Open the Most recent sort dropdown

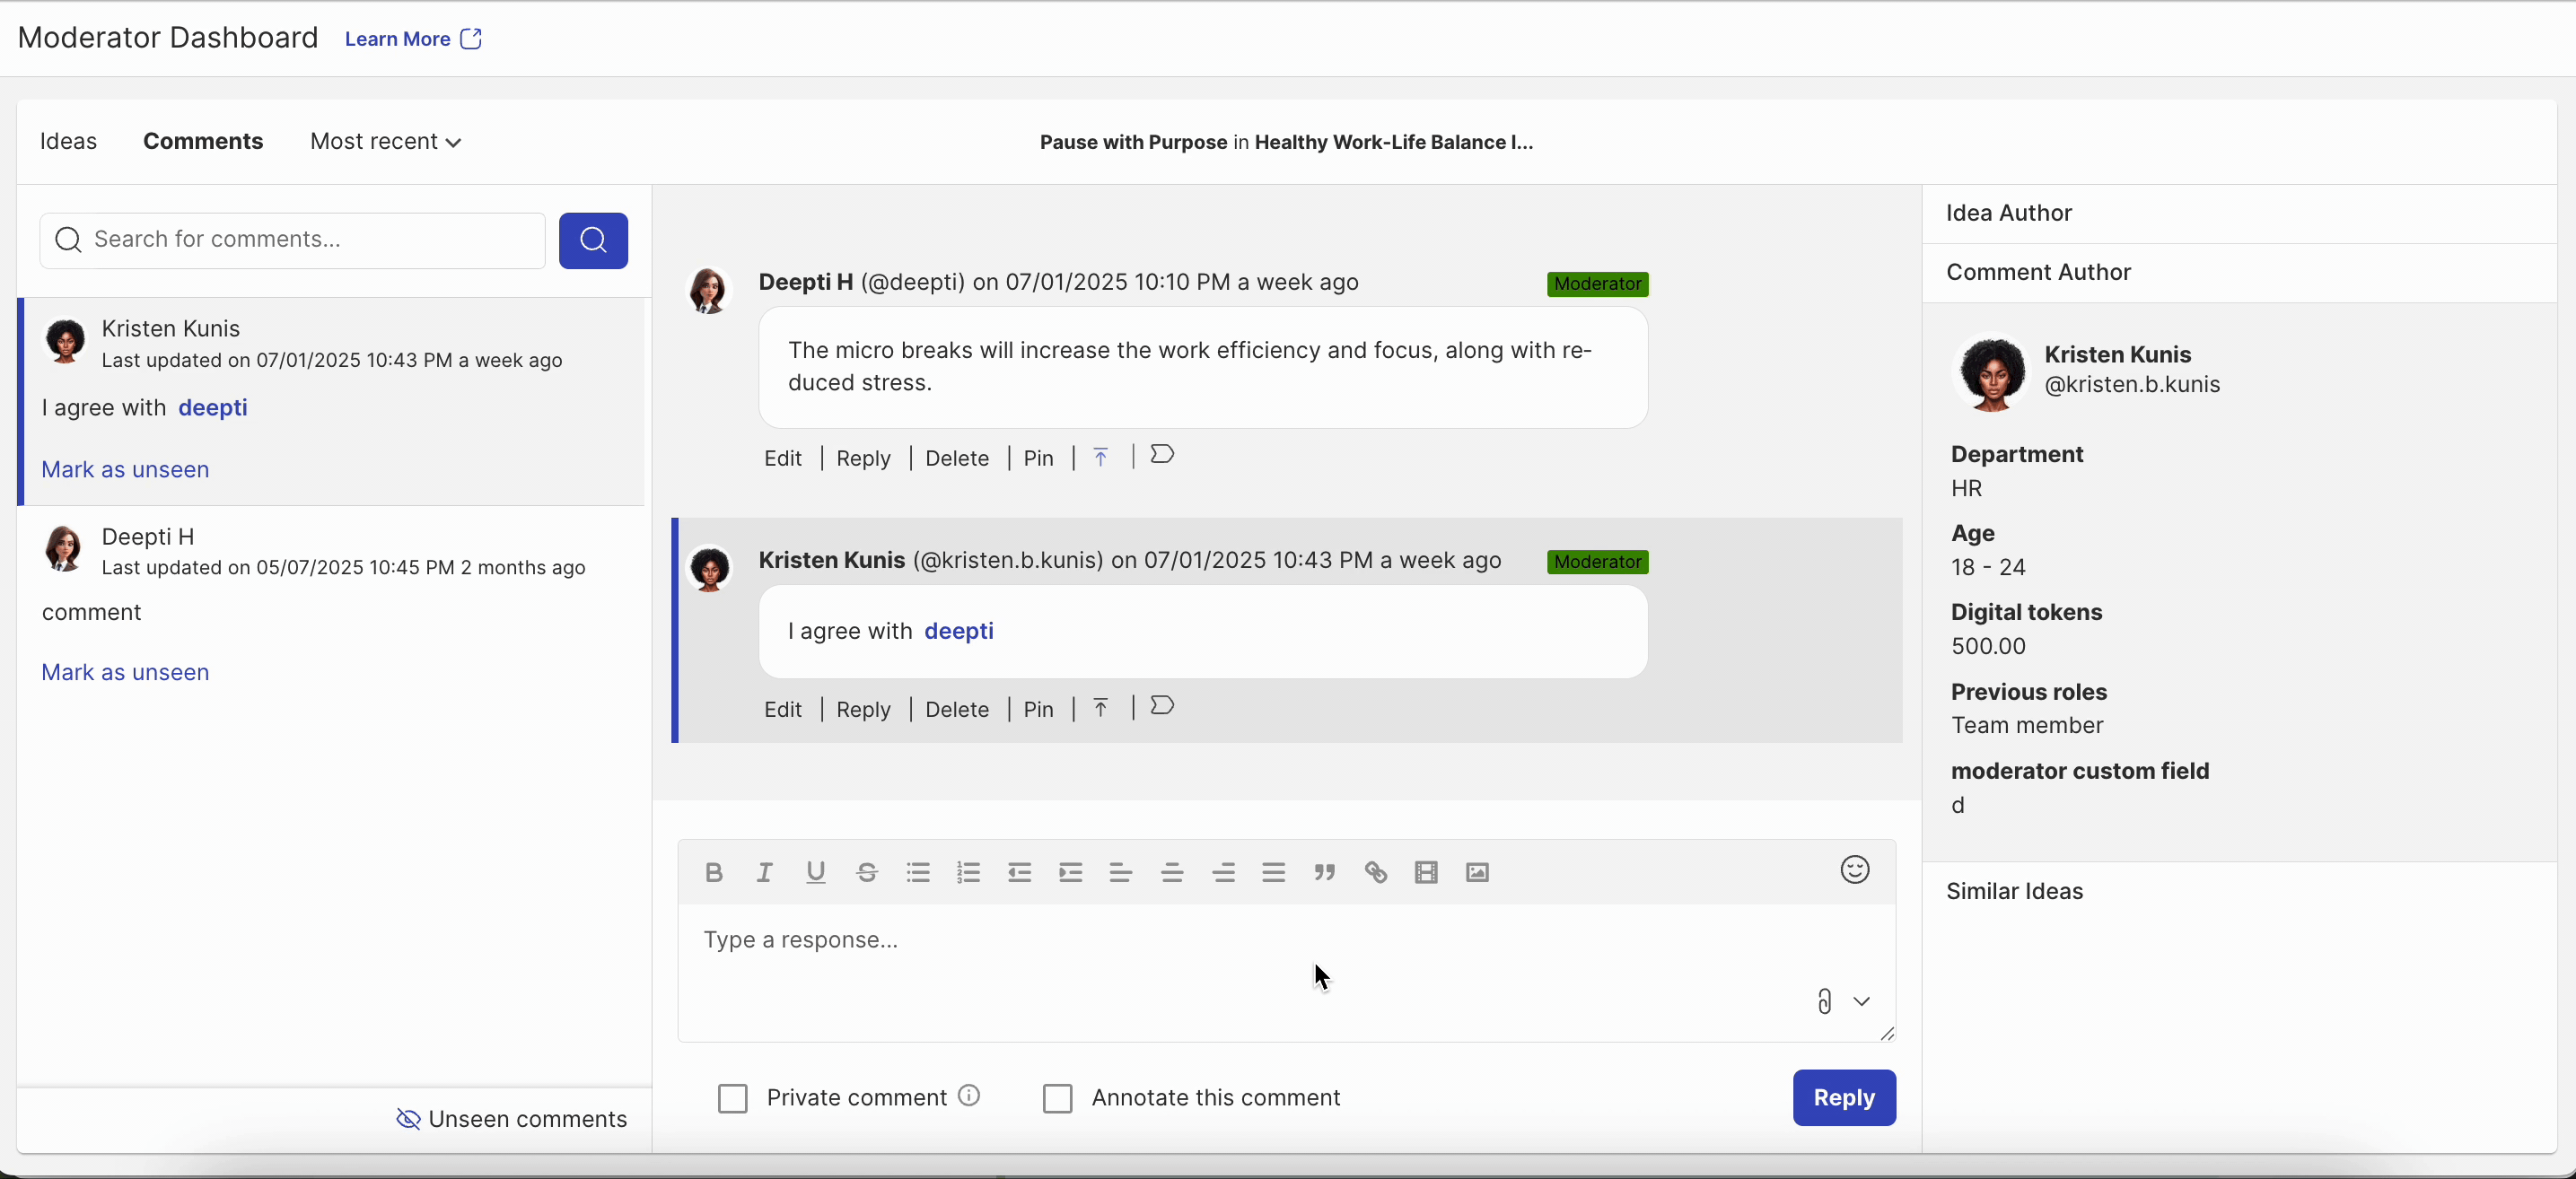[x=385, y=142]
